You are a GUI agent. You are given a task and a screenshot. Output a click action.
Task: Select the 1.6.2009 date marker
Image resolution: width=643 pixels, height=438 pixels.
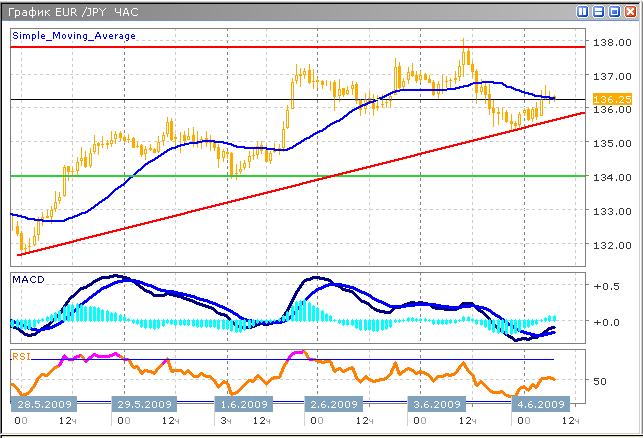click(242, 404)
